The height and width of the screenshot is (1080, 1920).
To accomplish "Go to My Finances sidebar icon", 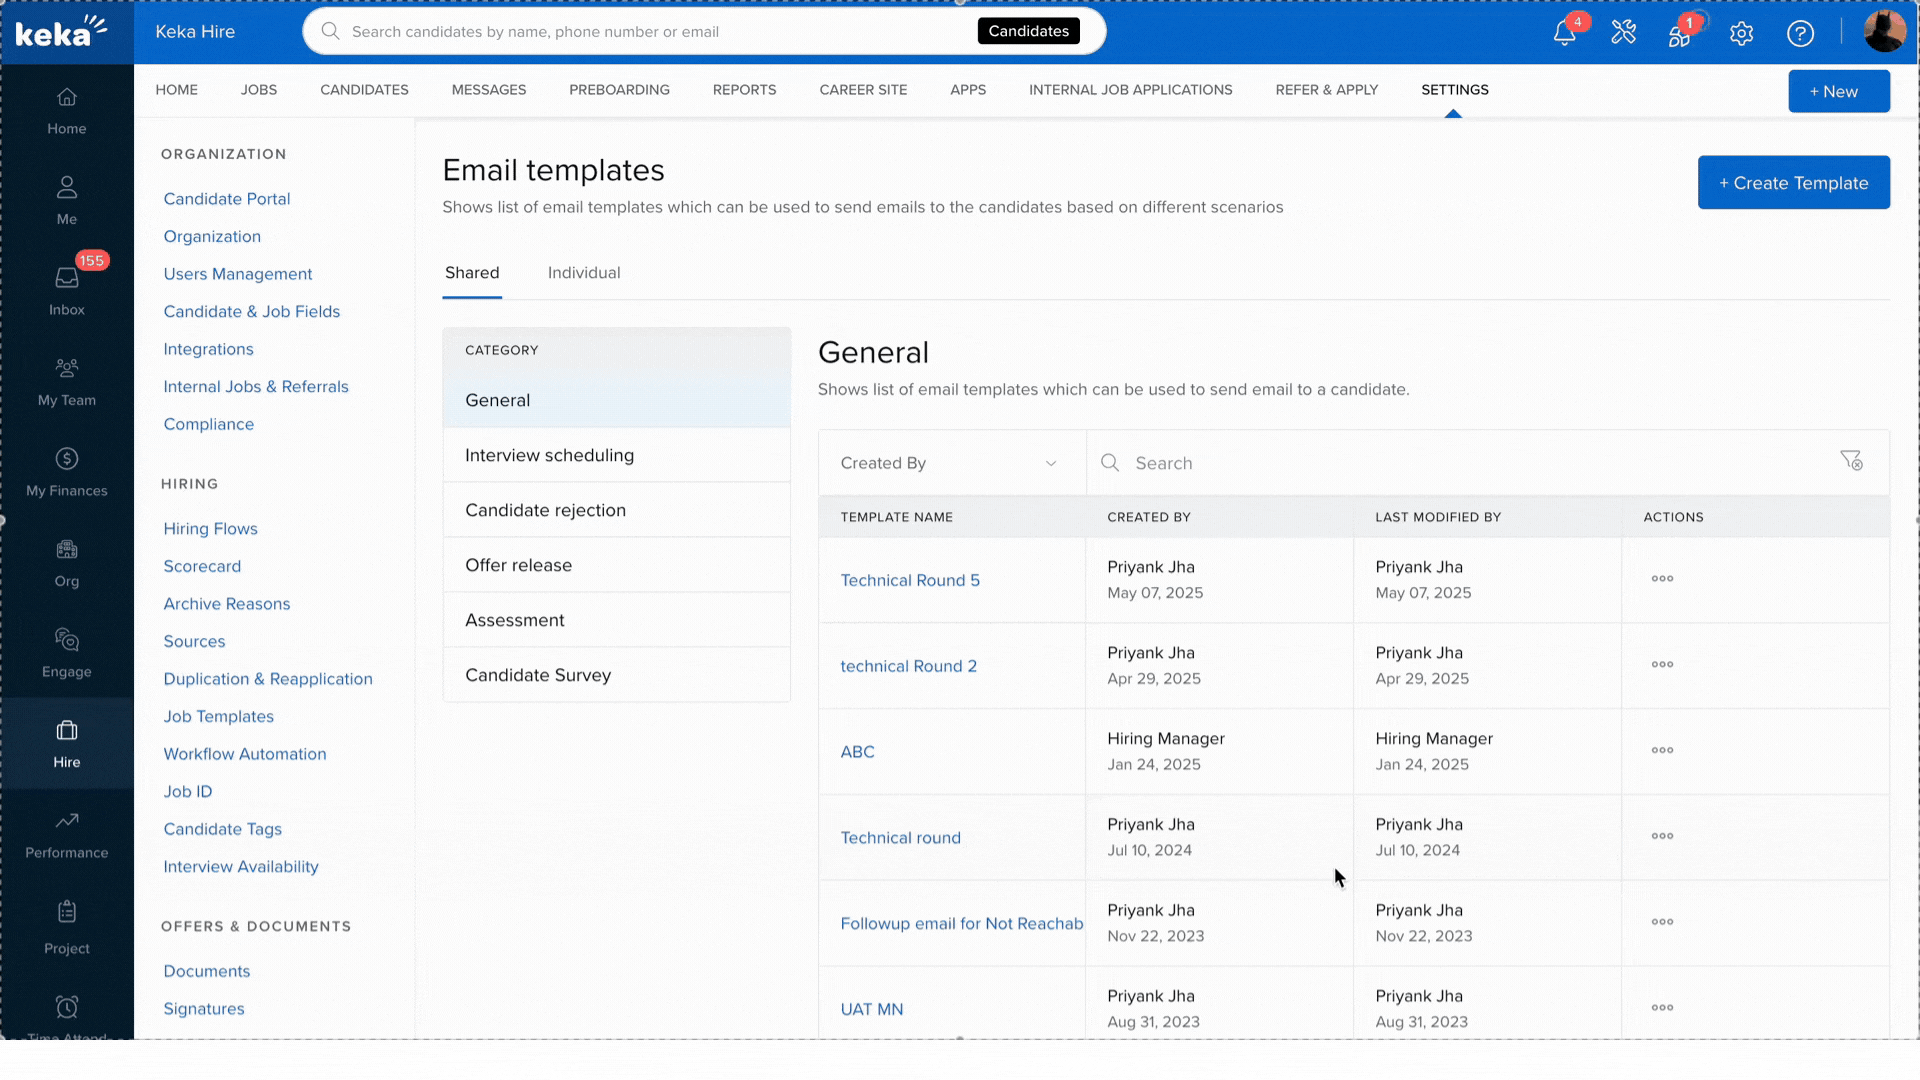I will pyautogui.click(x=67, y=471).
